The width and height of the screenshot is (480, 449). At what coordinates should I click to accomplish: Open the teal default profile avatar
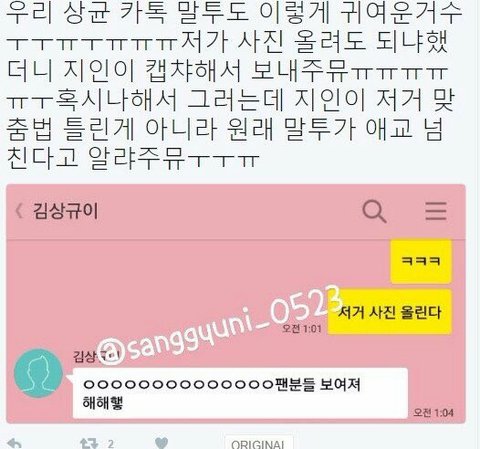pyautogui.click(x=39, y=374)
